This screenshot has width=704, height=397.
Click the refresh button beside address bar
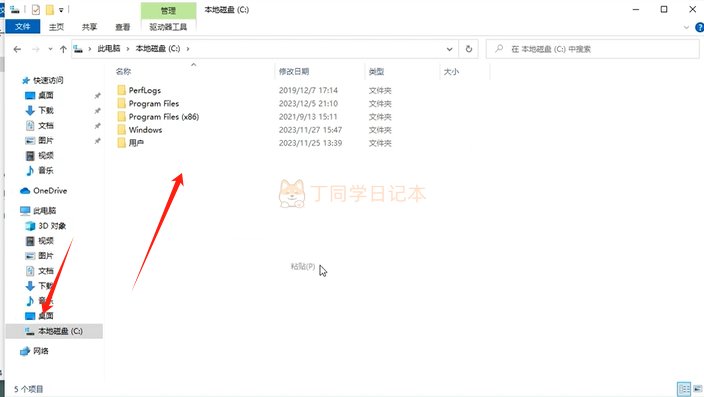click(x=469, y=49)
